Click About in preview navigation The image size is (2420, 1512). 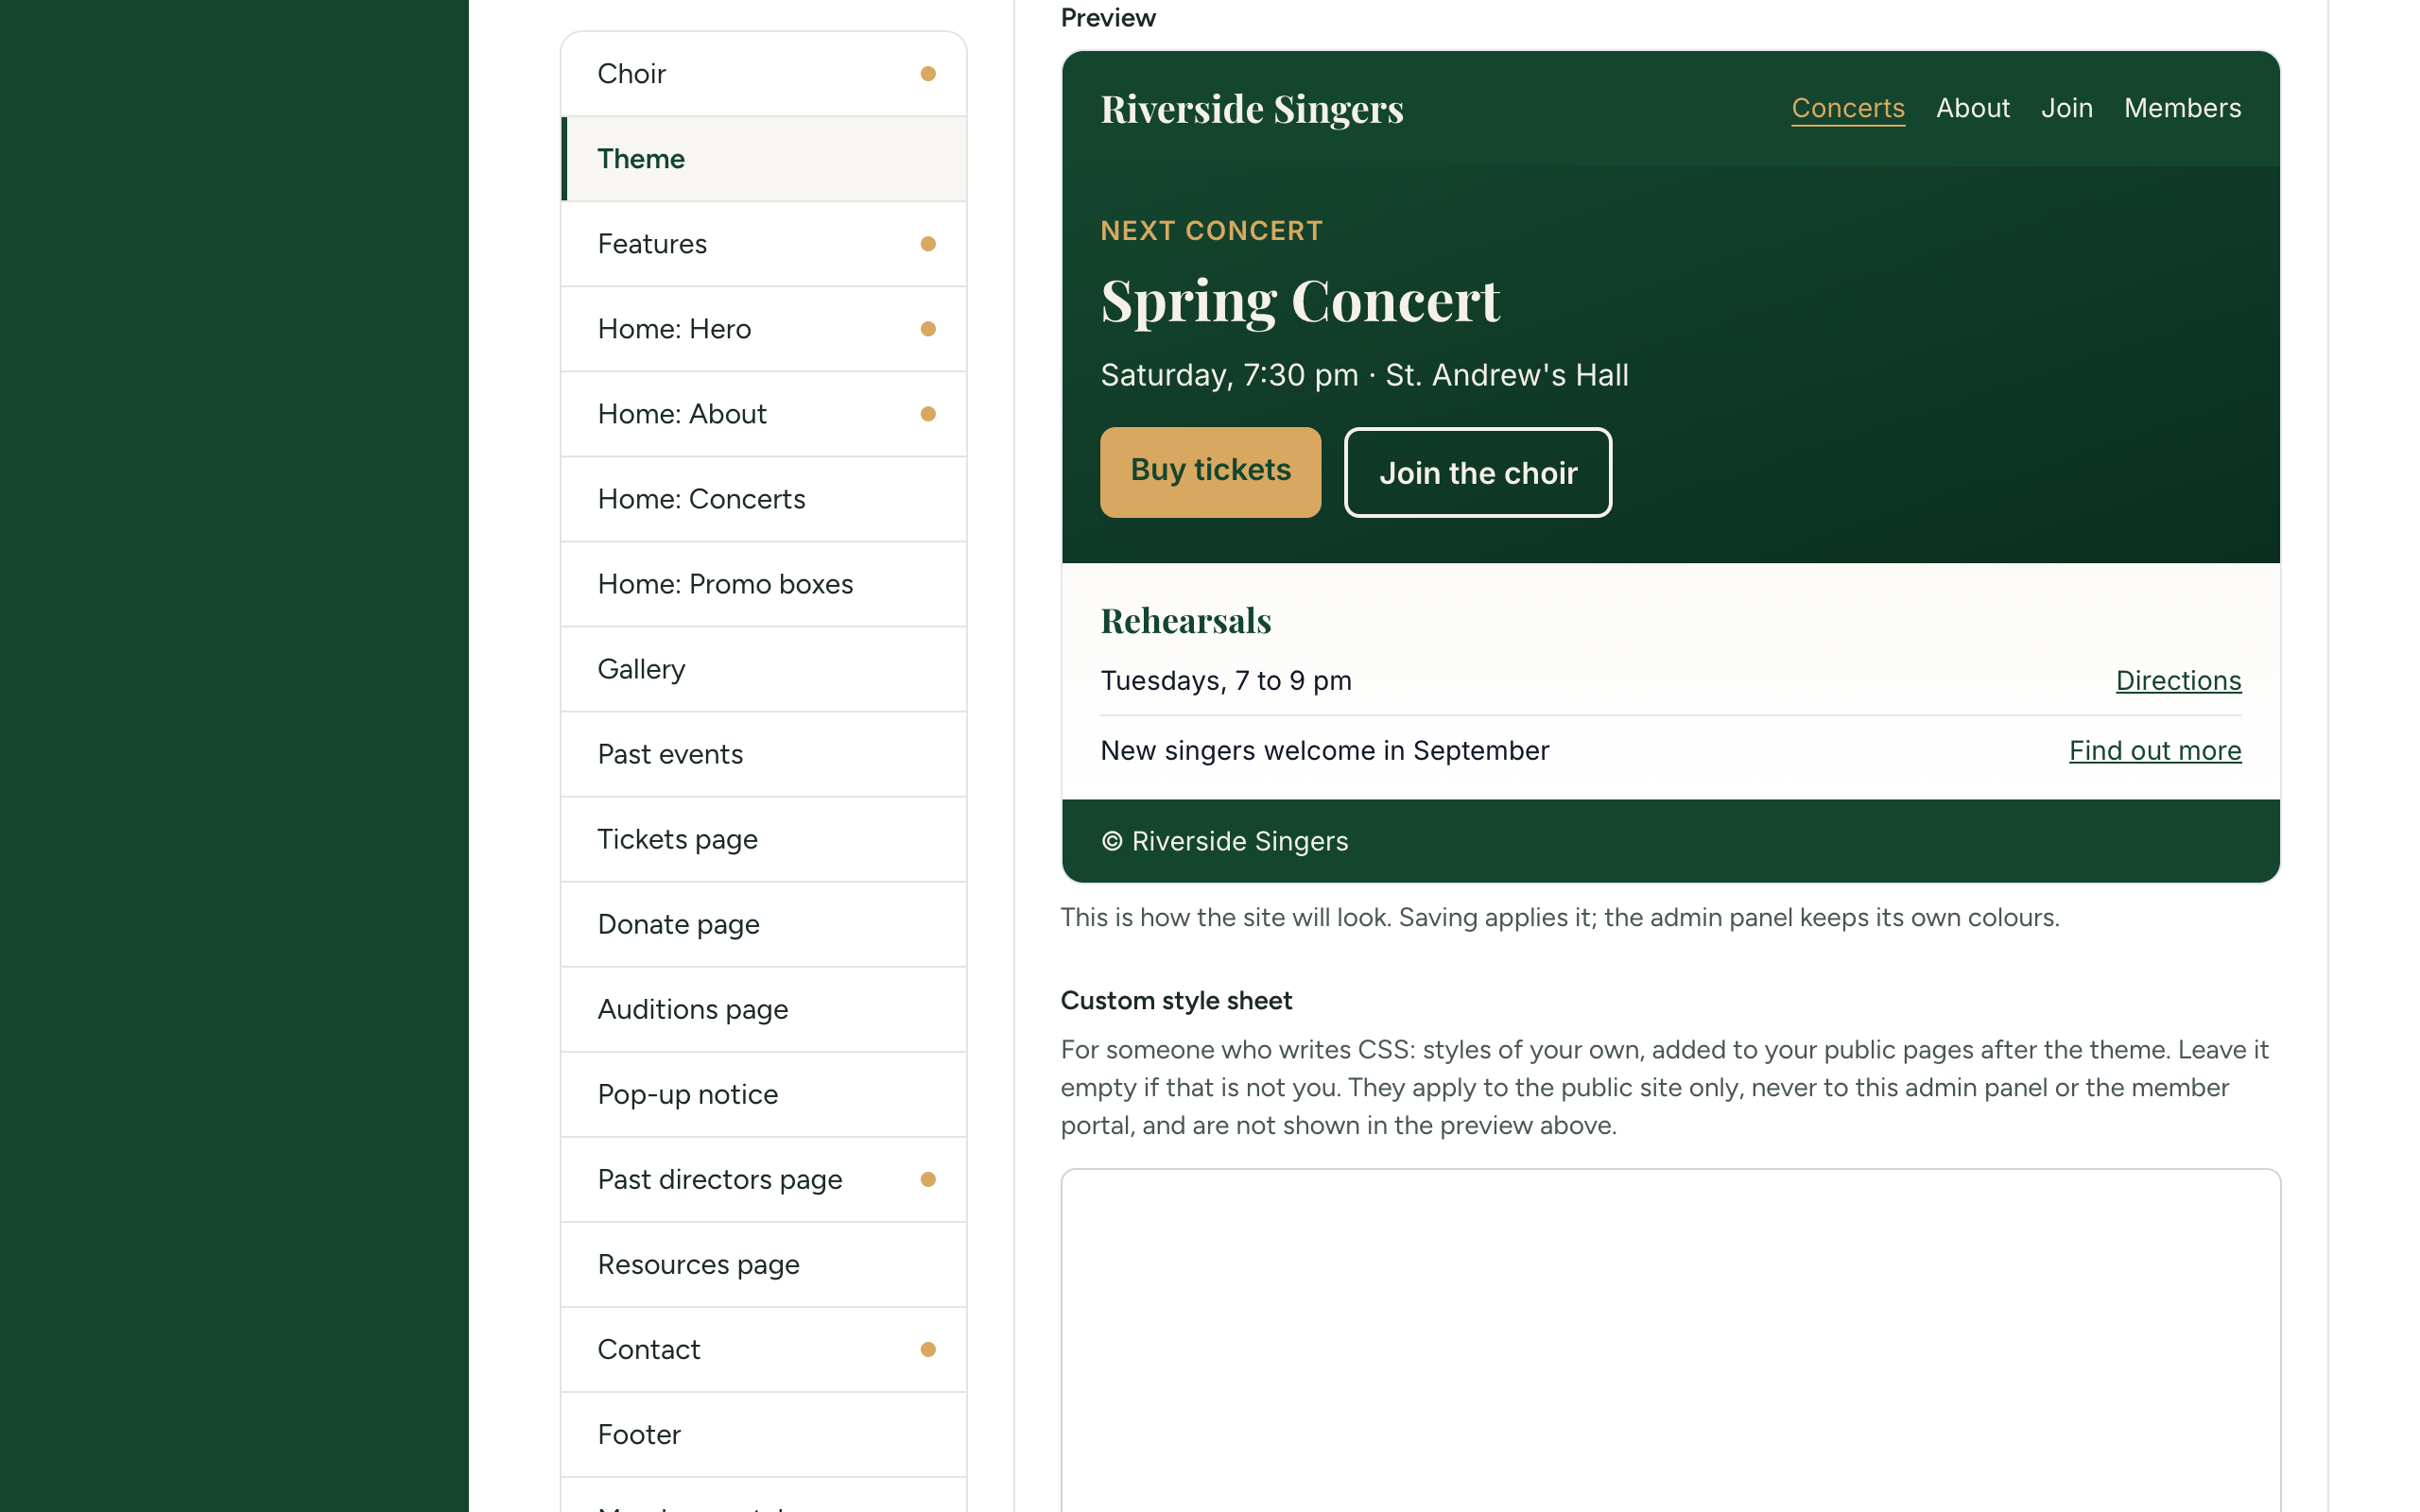point(1972,108)
